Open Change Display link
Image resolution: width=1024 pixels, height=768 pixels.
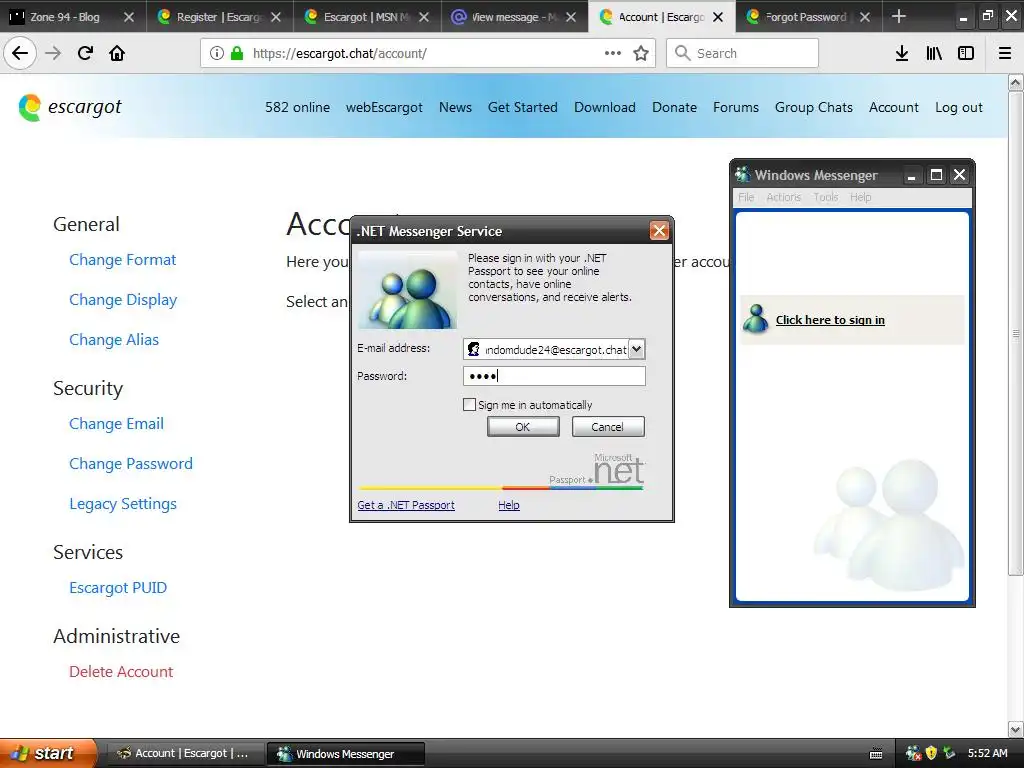123,300
